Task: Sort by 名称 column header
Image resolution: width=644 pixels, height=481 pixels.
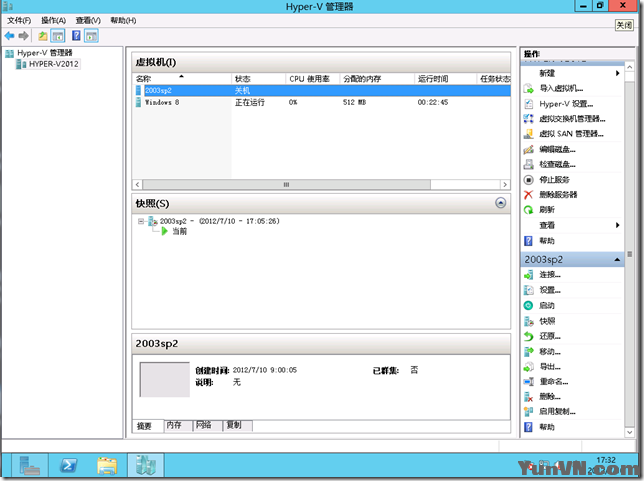Action: click(x=182, y=78)
